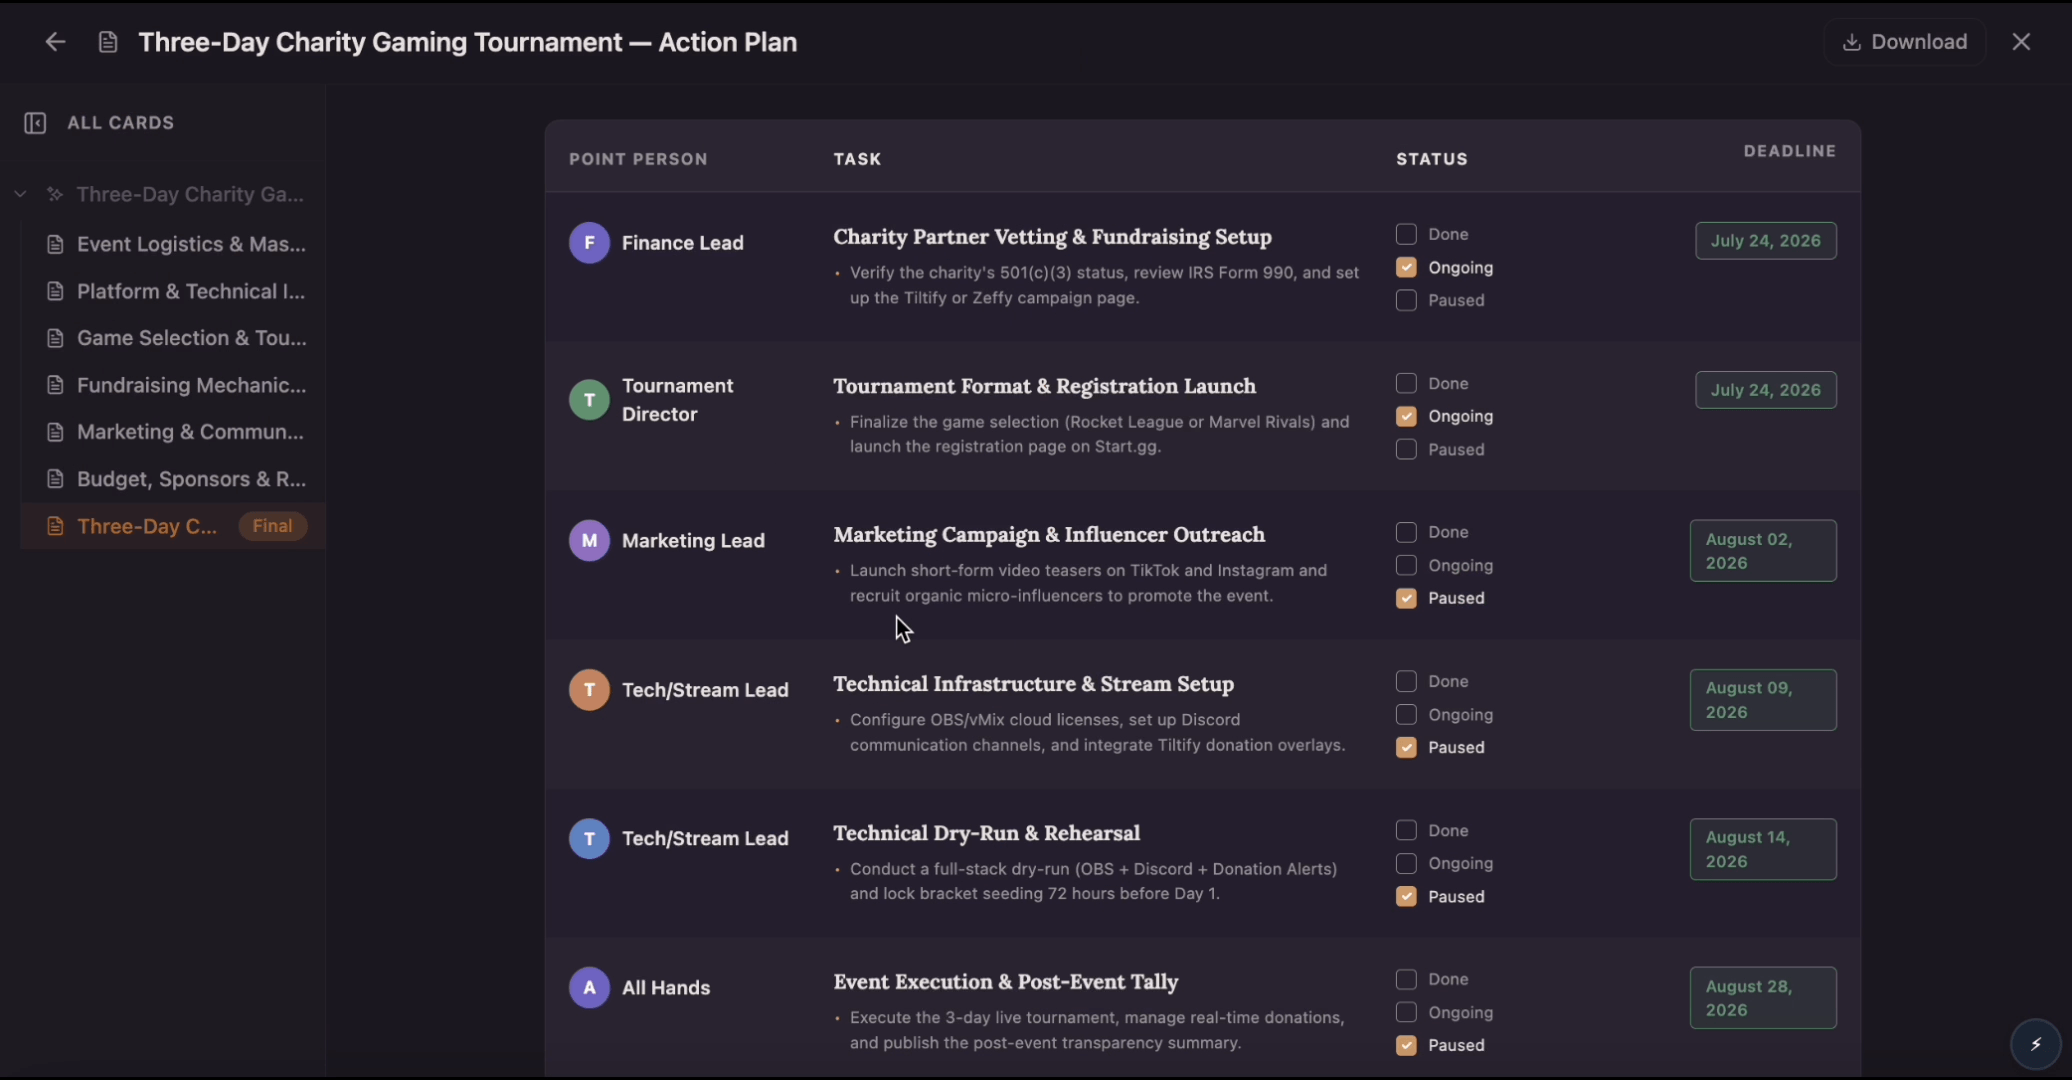Click the ALL CARDS sidebar heading
This screenshot has height=1080, width=2072.
coord(121,123)
